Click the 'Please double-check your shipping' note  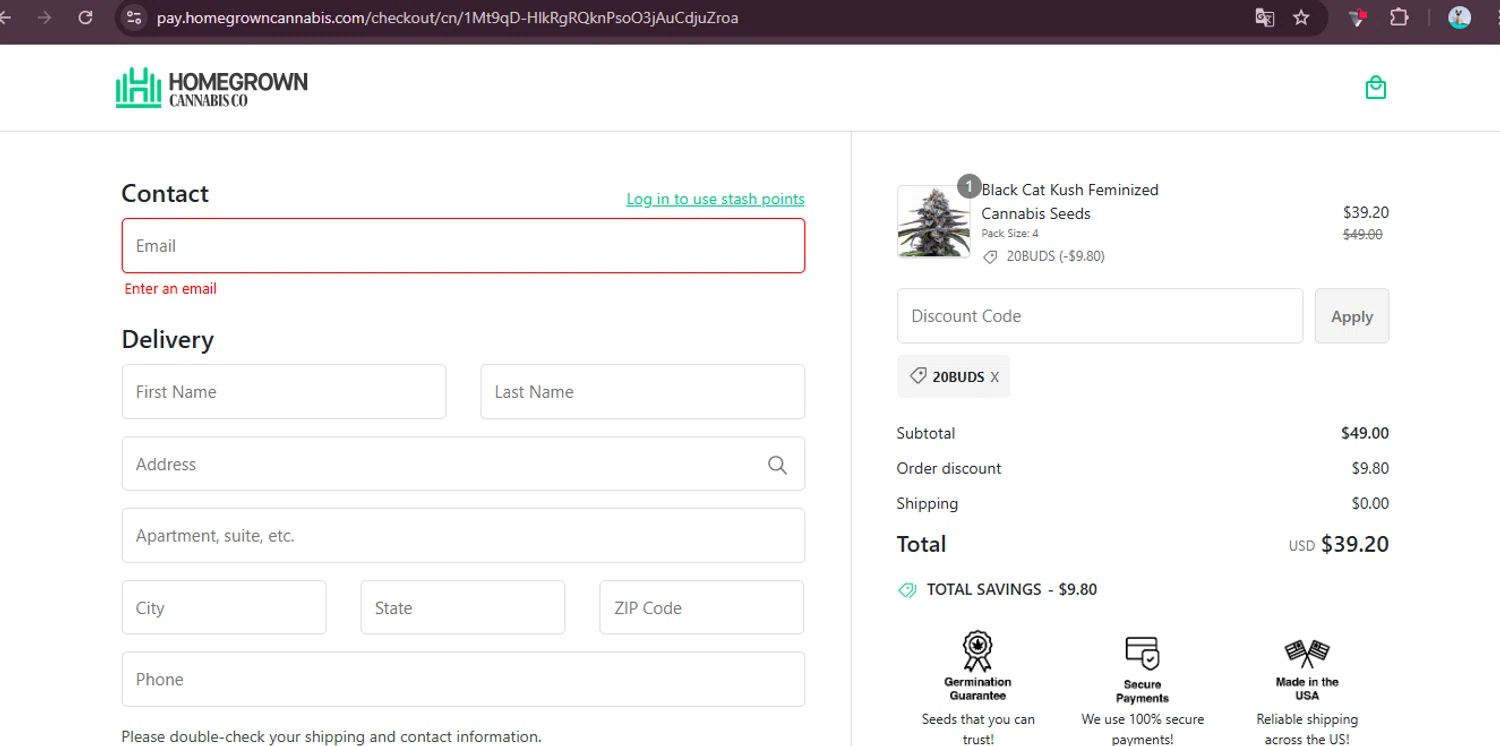[x=331, y=737]
